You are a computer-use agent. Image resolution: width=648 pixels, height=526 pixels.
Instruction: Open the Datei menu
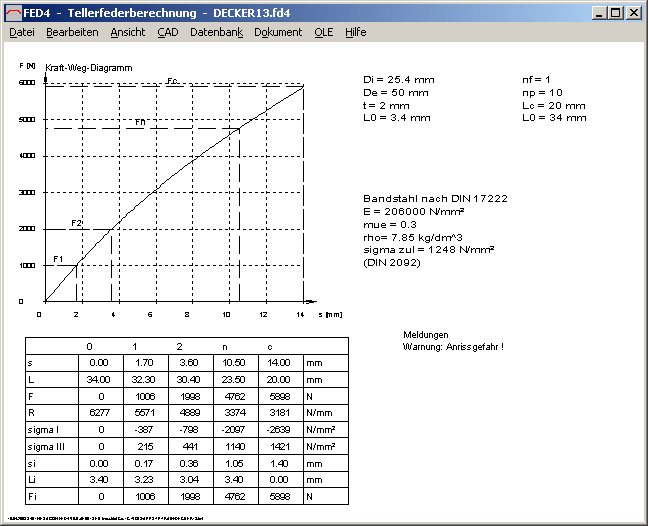[22, 32]
